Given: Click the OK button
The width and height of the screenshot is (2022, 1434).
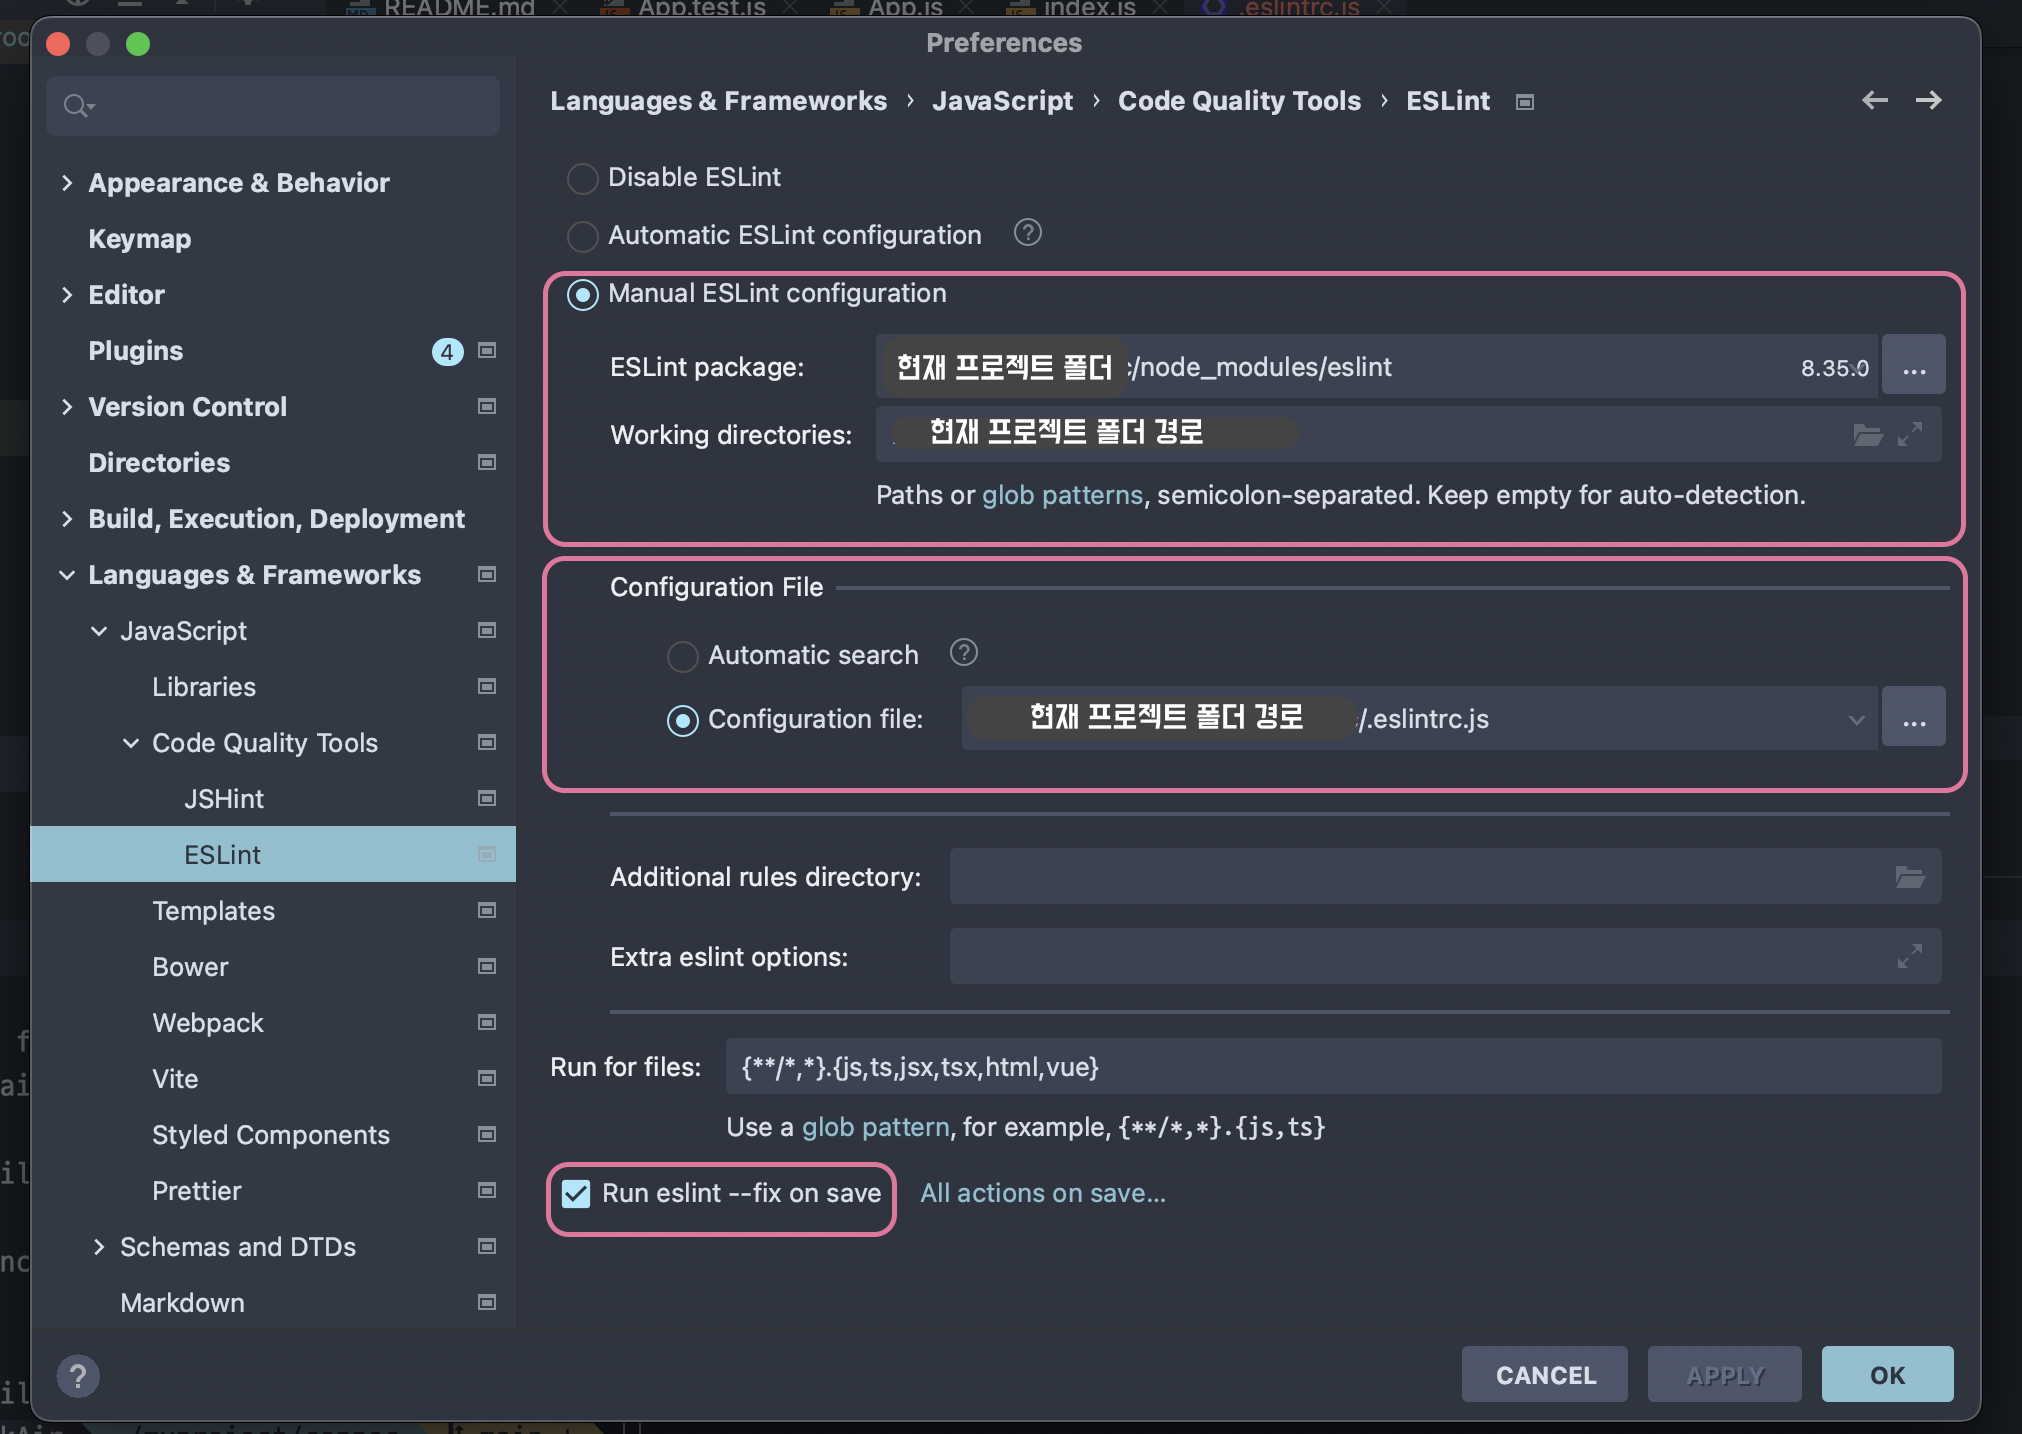Looking at the screenshot, I should pyautogui.click(x=1886, y=1375).
